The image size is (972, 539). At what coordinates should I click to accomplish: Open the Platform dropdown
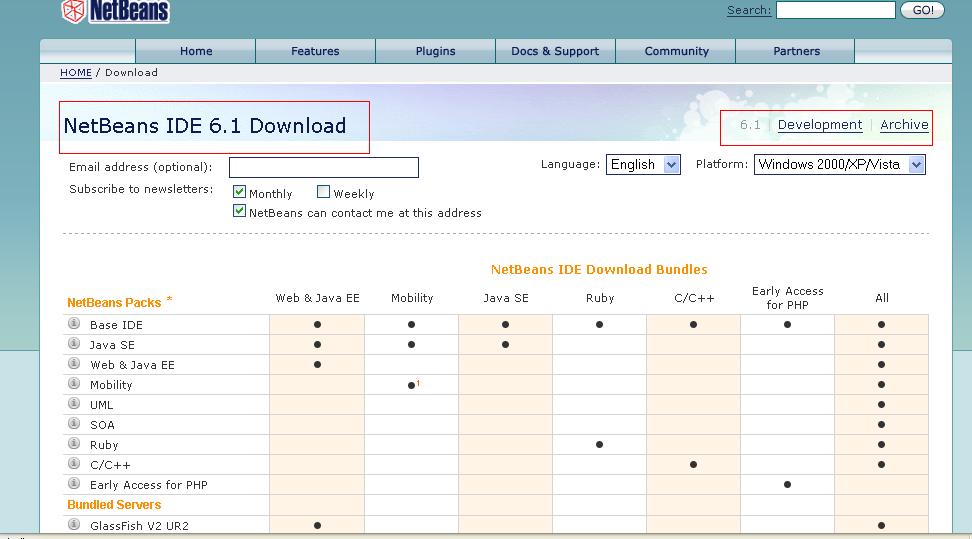pos(839,164)
